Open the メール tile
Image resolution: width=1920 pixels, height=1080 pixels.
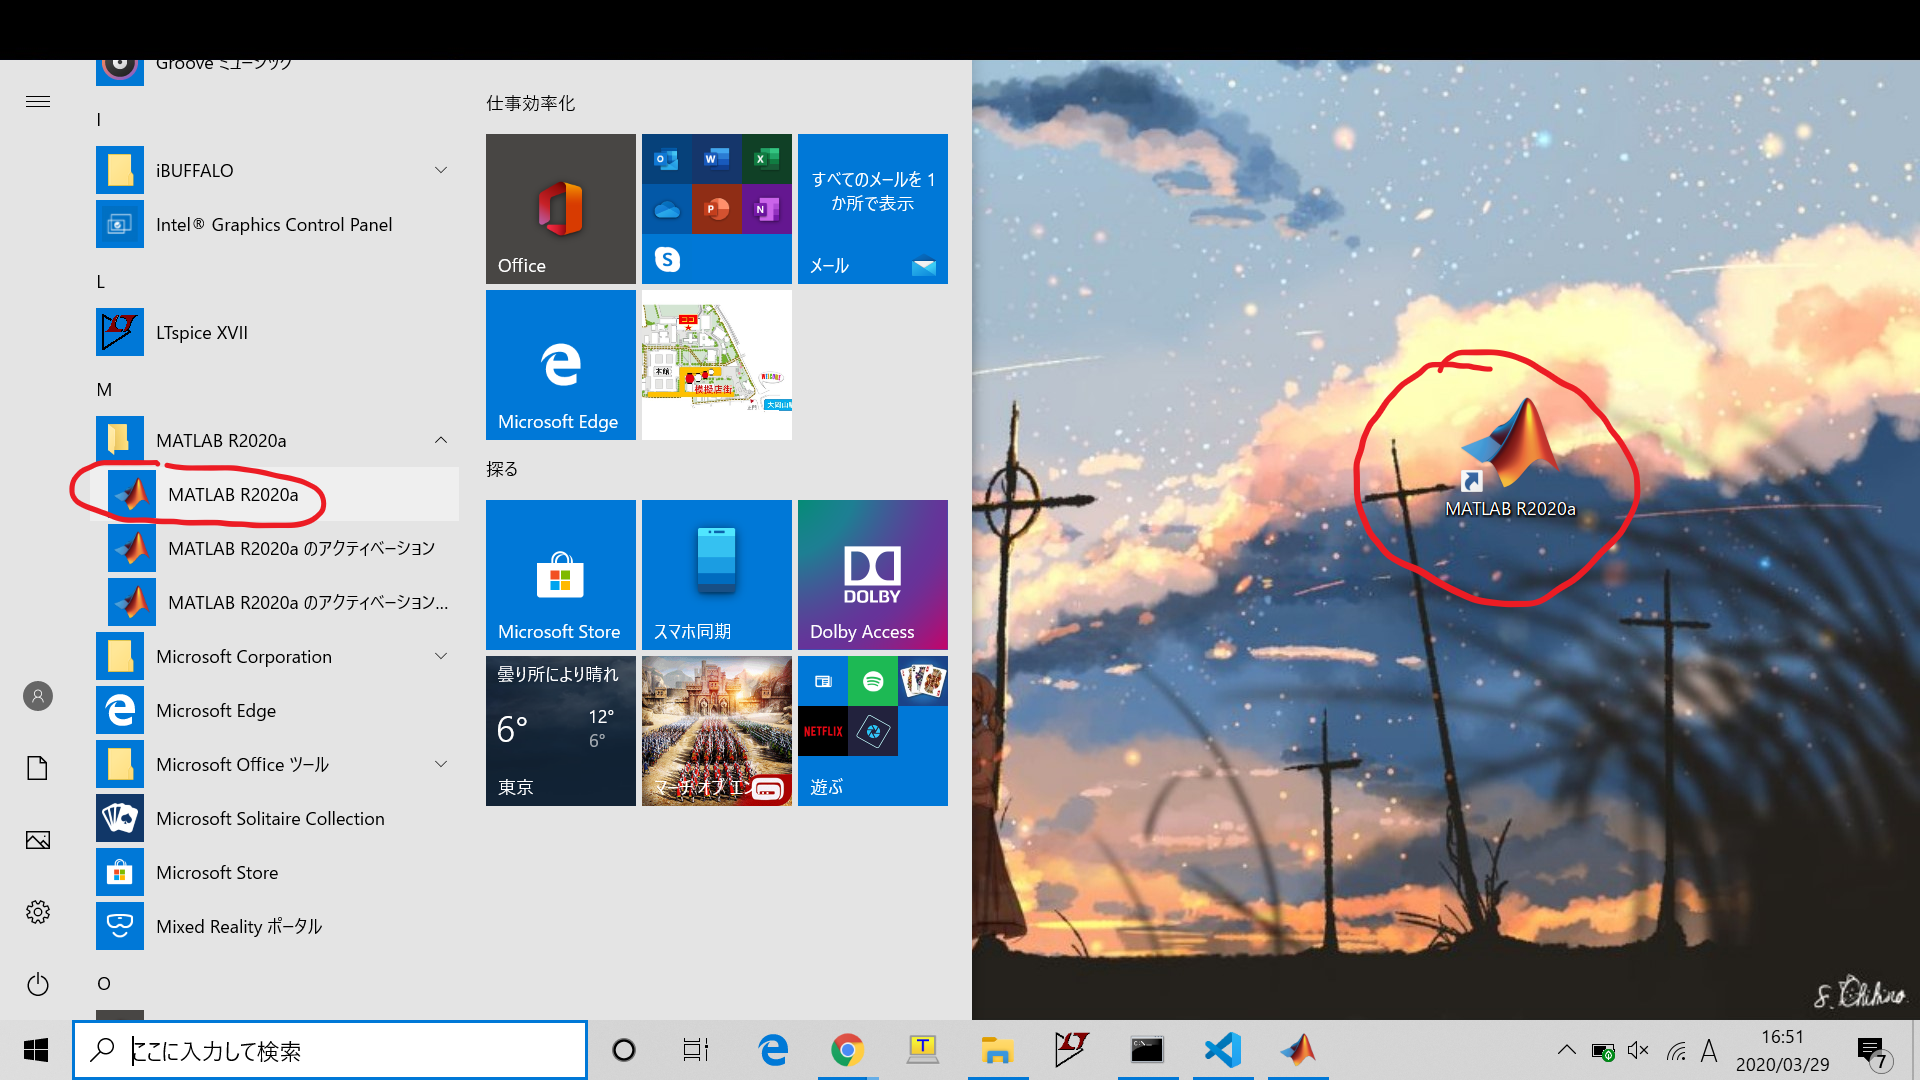pos(873,209)
